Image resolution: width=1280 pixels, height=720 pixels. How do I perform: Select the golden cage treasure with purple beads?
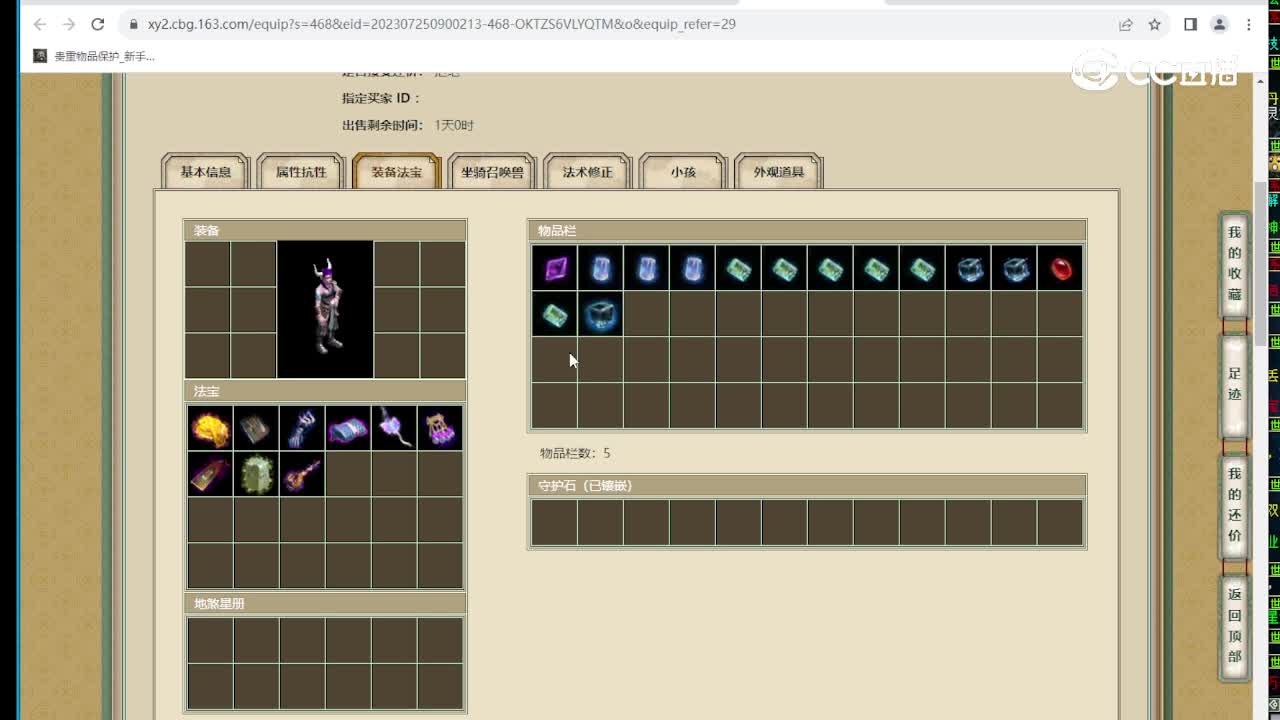pyautogui.click(x=440, y=428)
